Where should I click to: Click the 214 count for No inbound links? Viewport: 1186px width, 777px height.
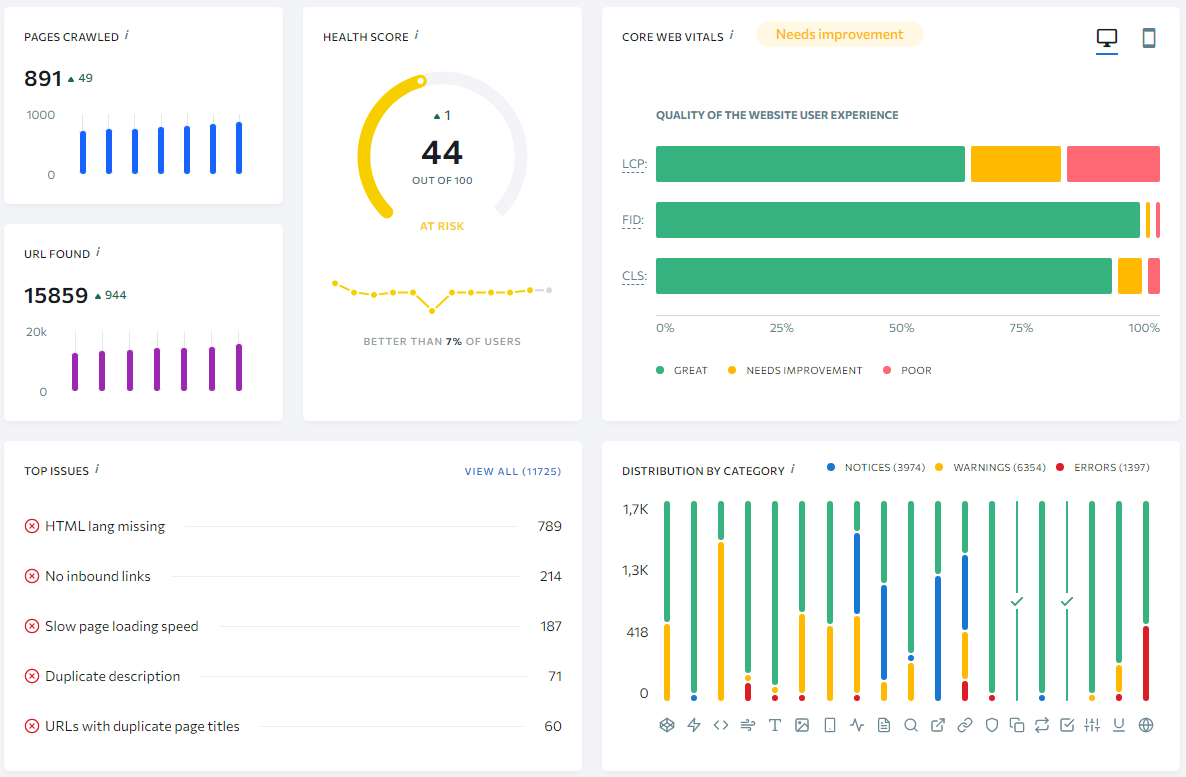click(x=551, y=576)
